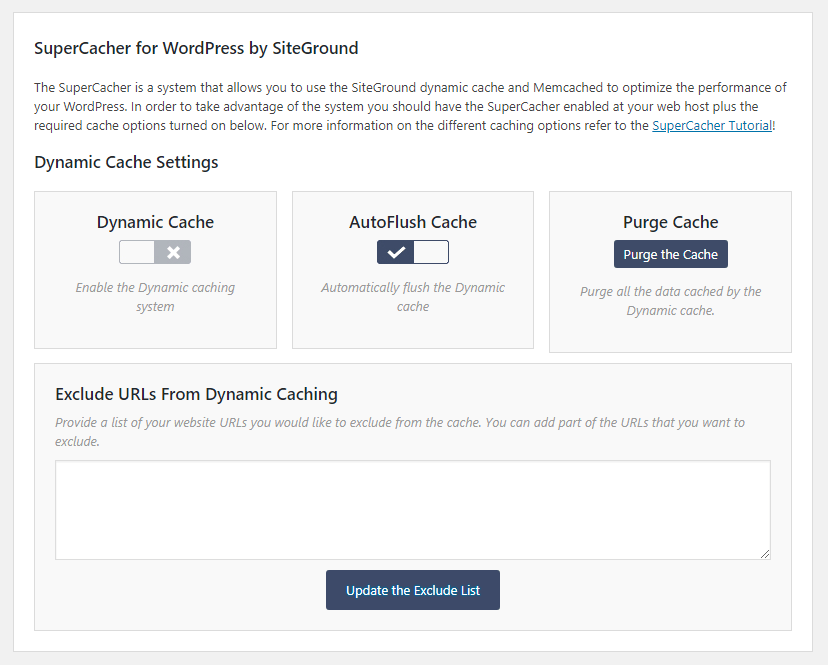Click the Exclude URLs From Dynamic Caching heading
828x665 pixels.
196,394
